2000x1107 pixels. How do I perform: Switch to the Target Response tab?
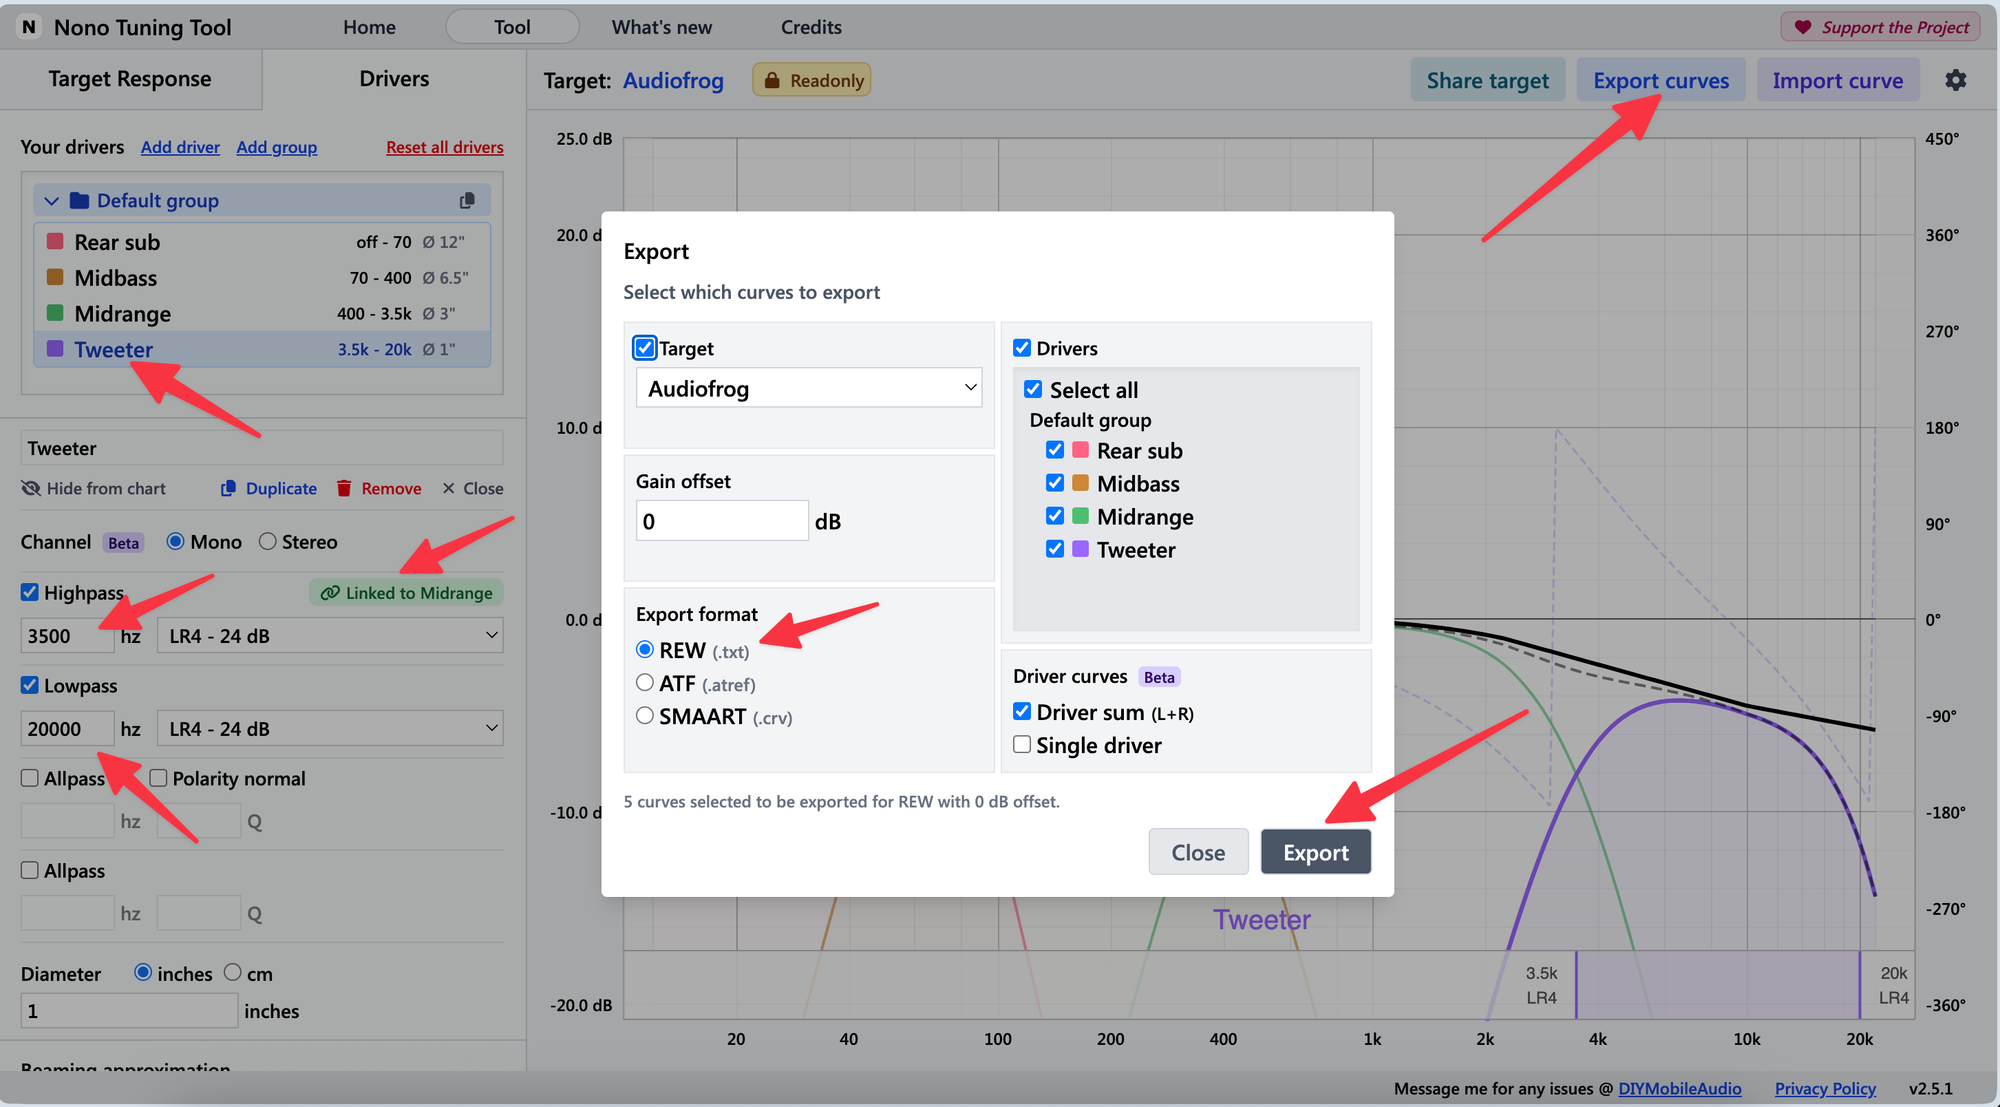click(130, 79)
